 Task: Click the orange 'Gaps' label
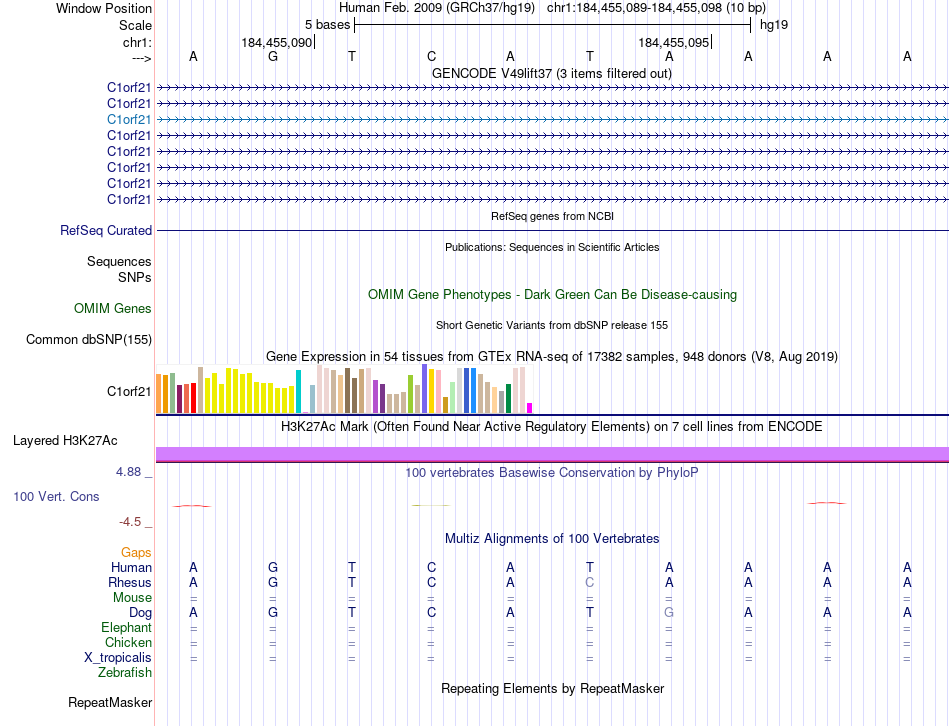click(136, 552)
